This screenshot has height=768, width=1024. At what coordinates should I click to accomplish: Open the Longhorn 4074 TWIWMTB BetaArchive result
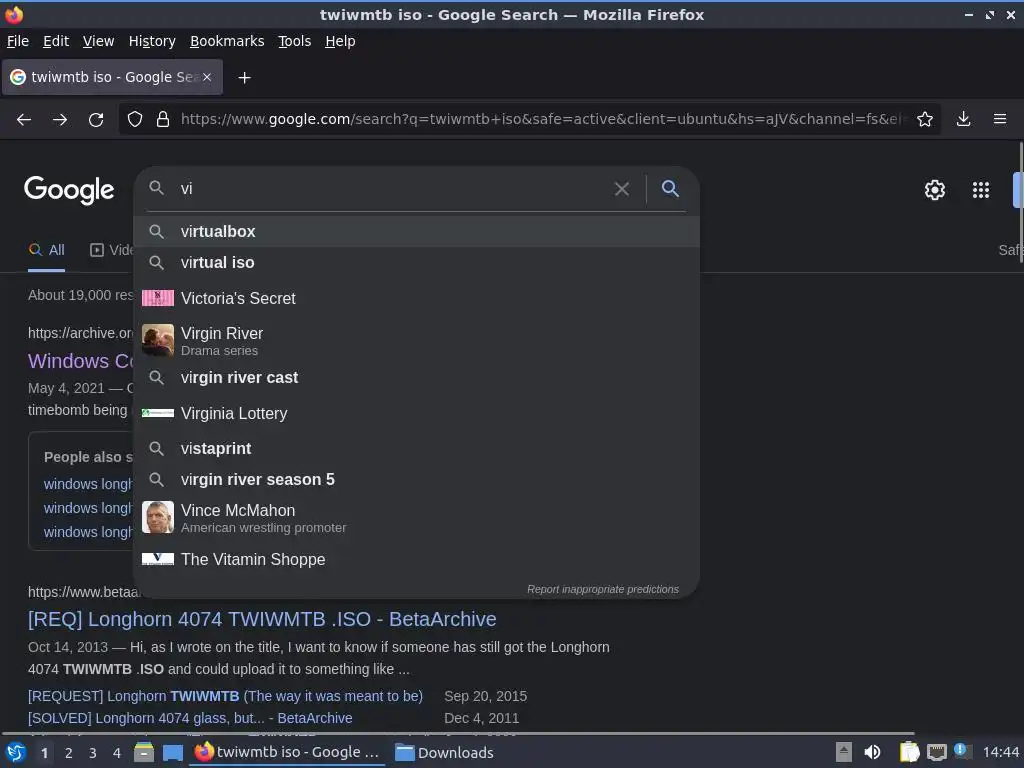pyautogui.click(x=262, y=619)
